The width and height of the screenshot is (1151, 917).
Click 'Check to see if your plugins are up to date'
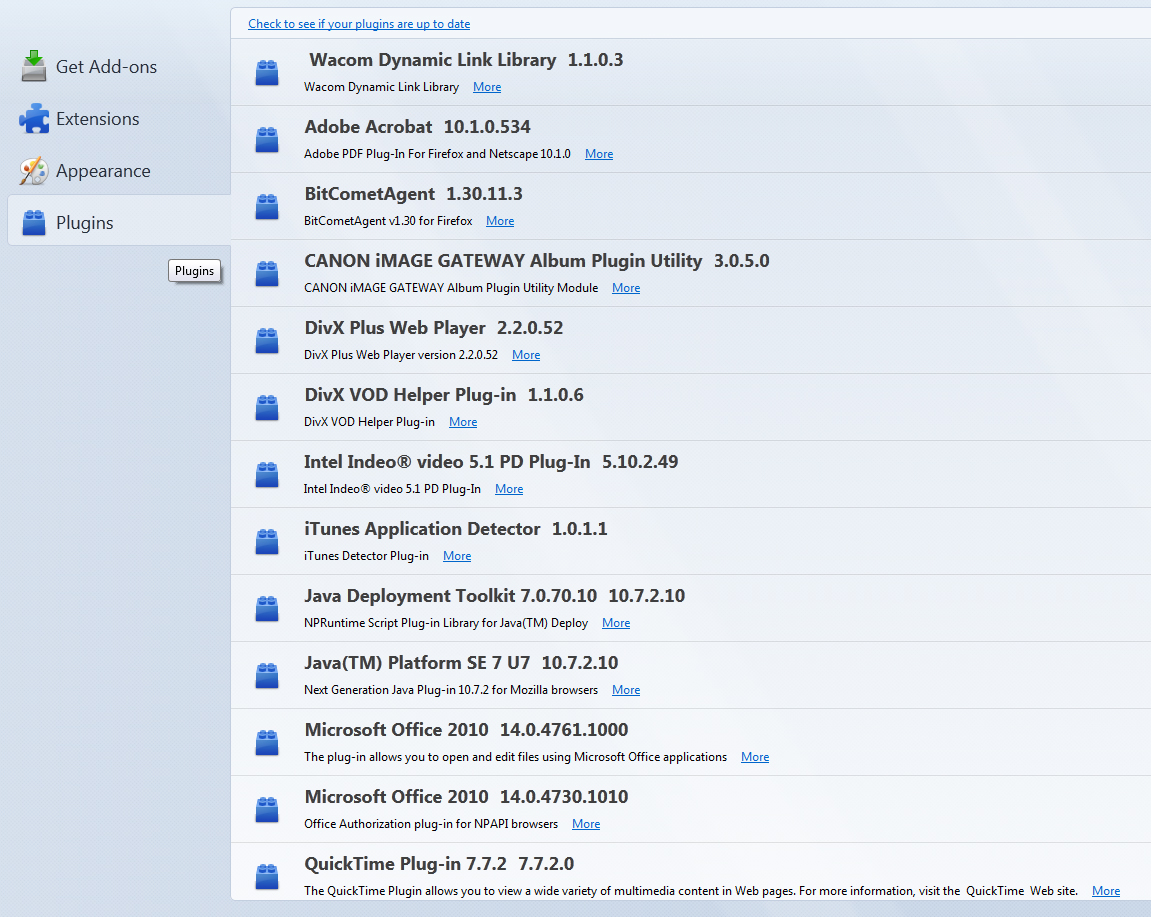coord(359,23)
